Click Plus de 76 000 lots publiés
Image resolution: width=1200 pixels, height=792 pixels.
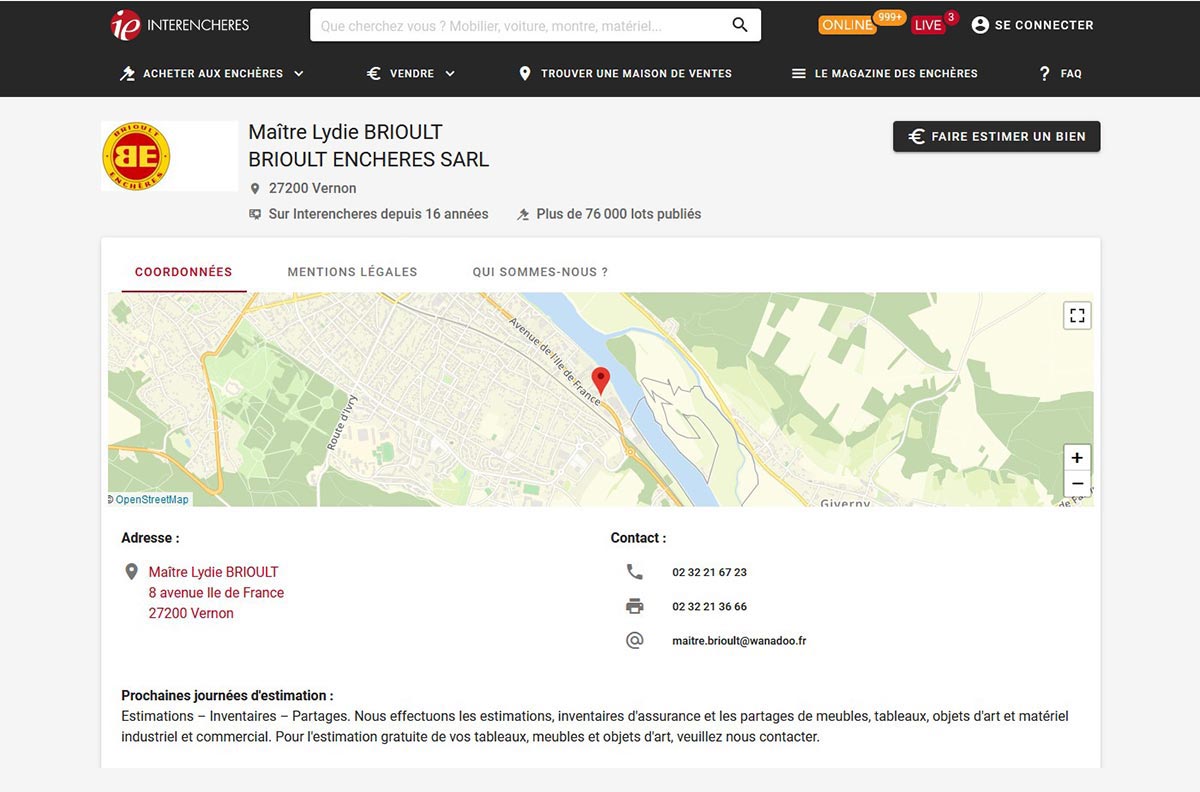[619, 214]
